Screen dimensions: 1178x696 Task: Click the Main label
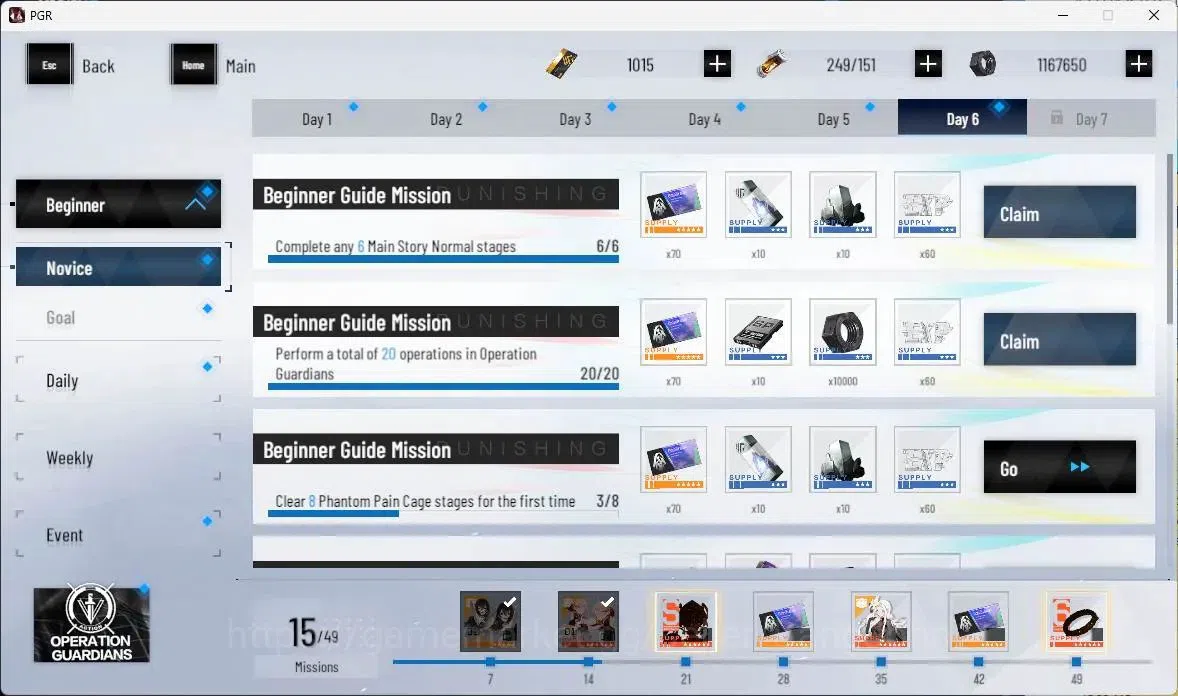point(240,66)
